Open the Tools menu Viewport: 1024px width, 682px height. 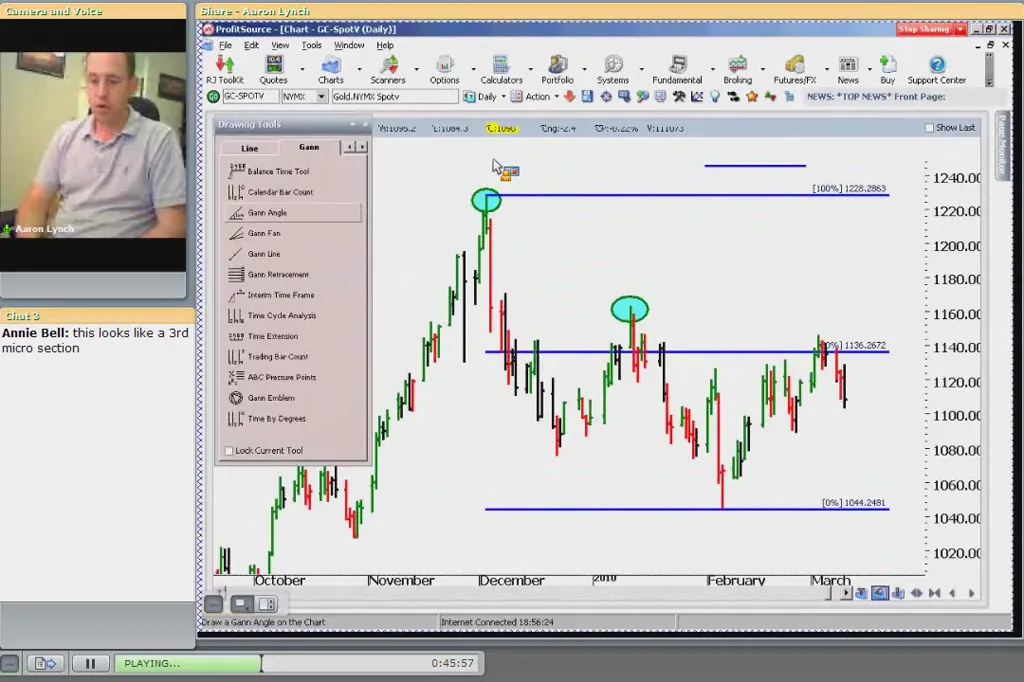point(312,45)
